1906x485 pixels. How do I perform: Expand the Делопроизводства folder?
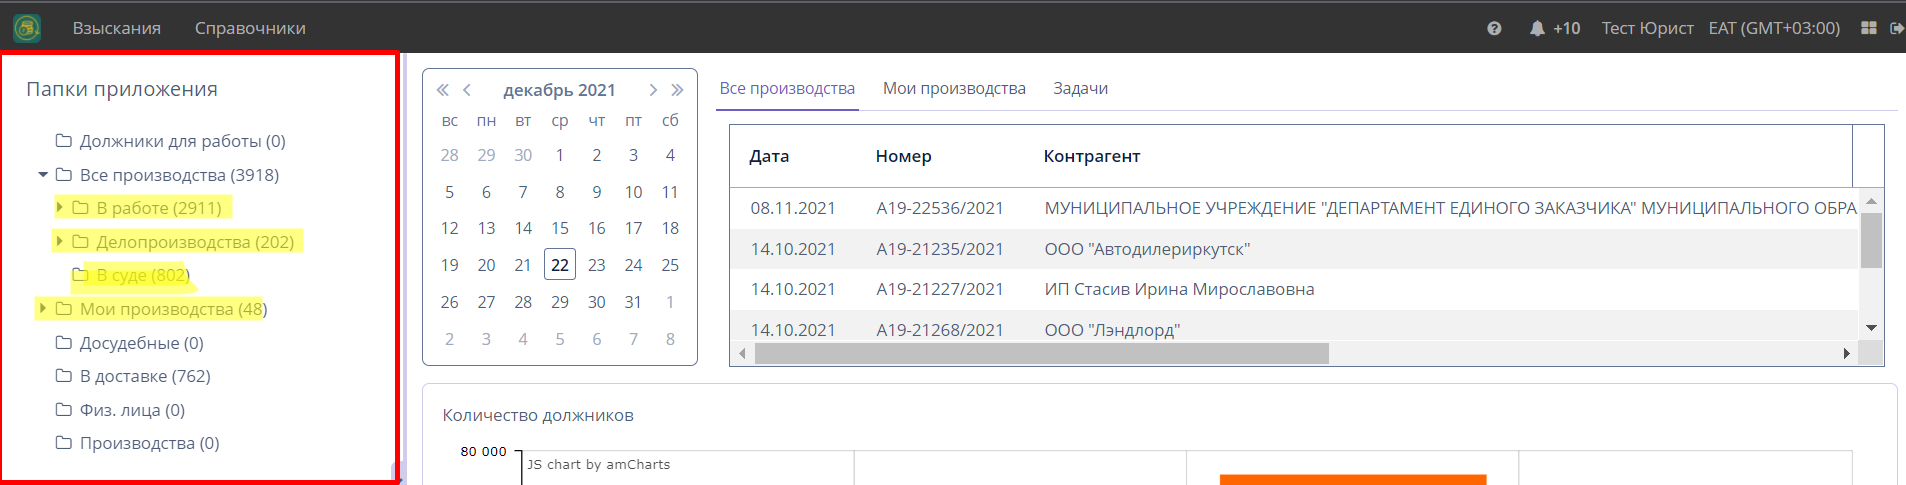tap(60, 242)
